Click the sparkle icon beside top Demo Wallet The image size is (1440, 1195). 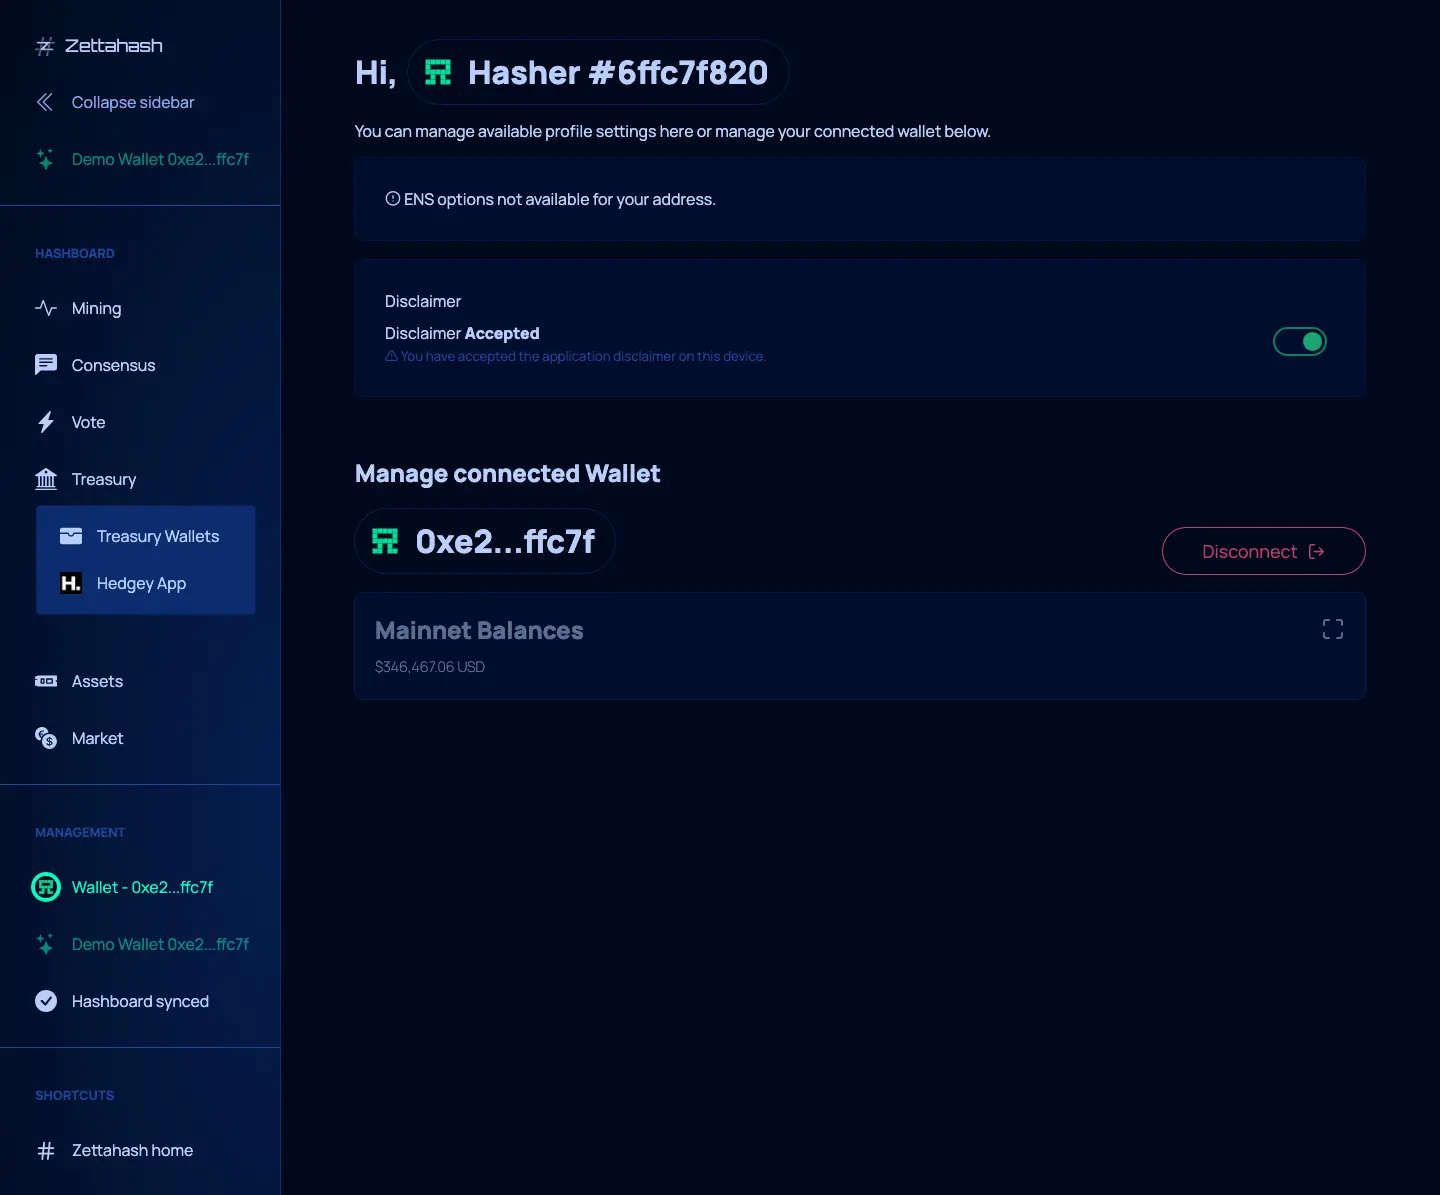[45, 159]
